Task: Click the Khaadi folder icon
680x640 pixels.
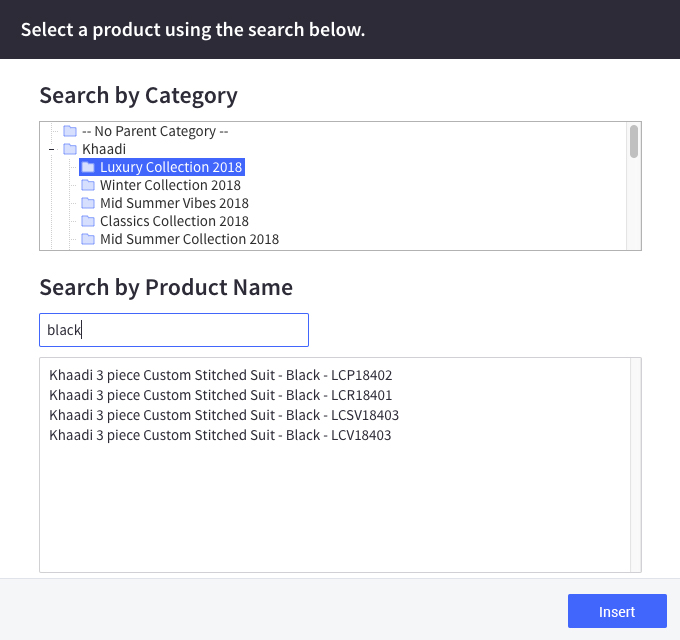Action: pyautogui.click(x=70, y=149)
